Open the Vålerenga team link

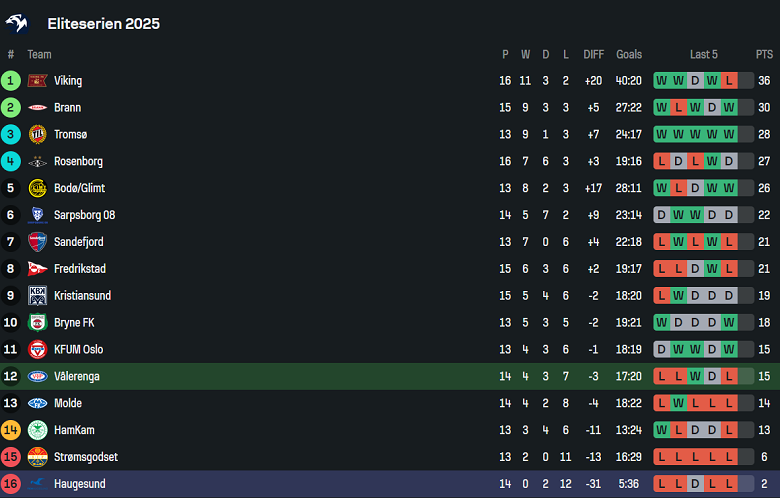(76, 377)
